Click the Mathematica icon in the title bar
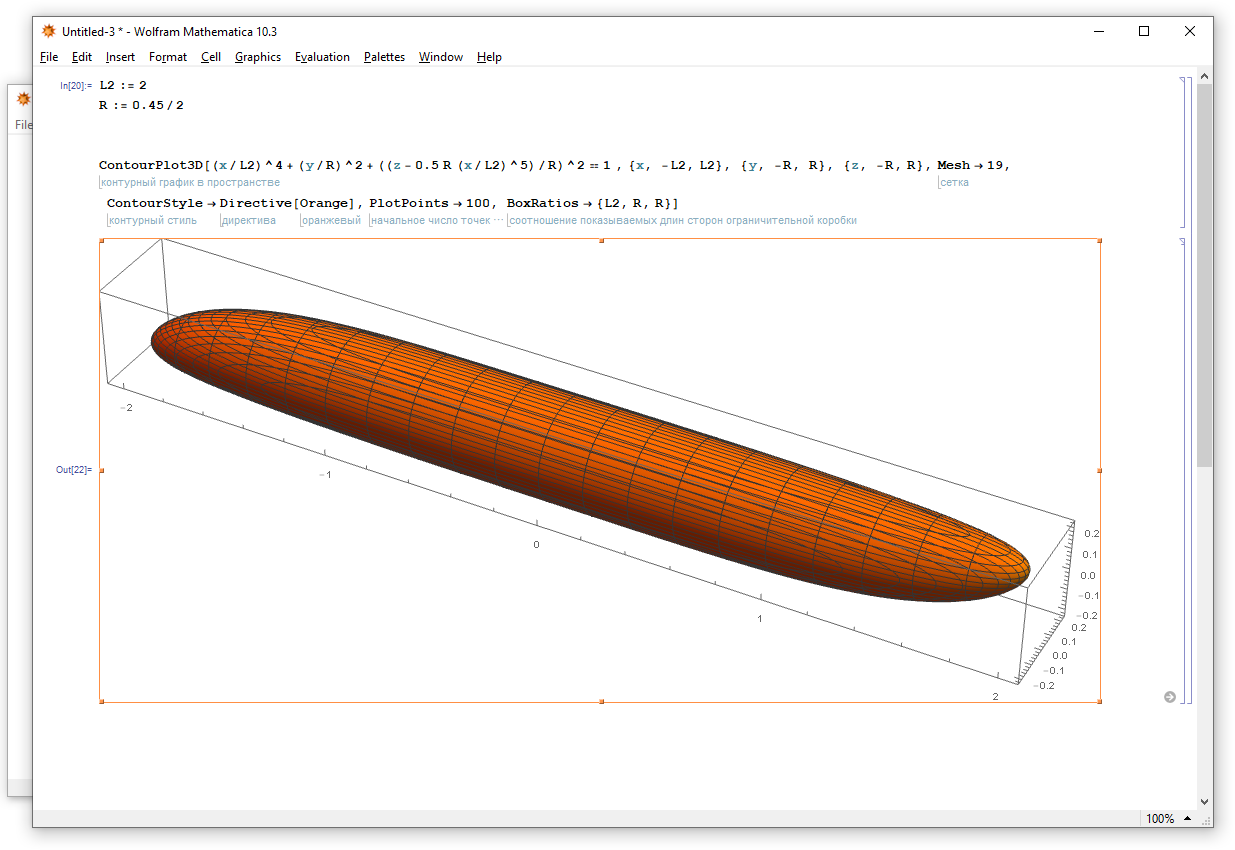 point(48,31)
